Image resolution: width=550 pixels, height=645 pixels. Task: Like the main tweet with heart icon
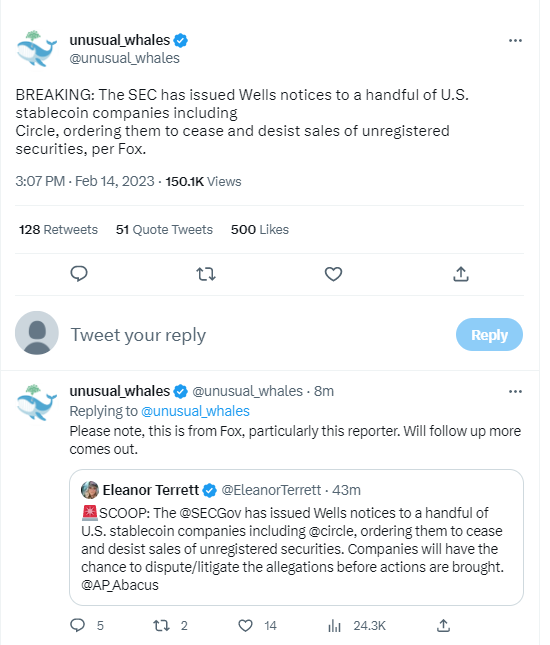[x=333, y=274]
